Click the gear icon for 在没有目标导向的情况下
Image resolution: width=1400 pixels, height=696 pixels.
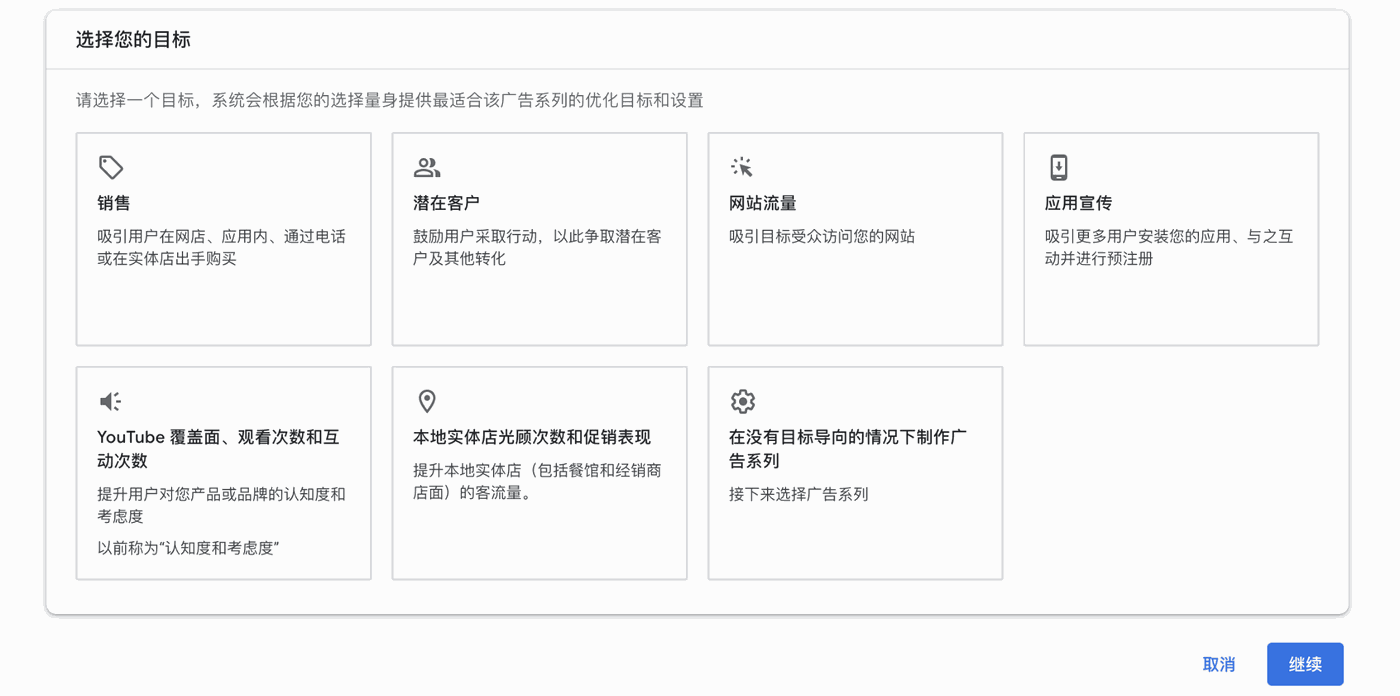(x=742, y=401)
